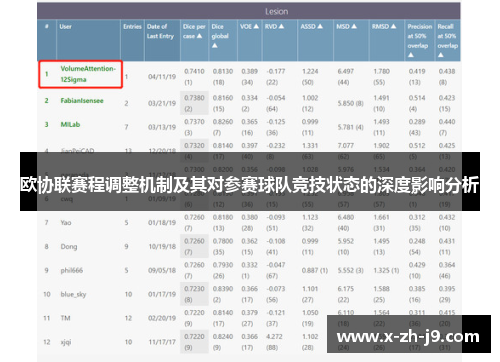Open user VolumeAttention-12Sigma
The image size is (500, 362).
click(88, 74)
